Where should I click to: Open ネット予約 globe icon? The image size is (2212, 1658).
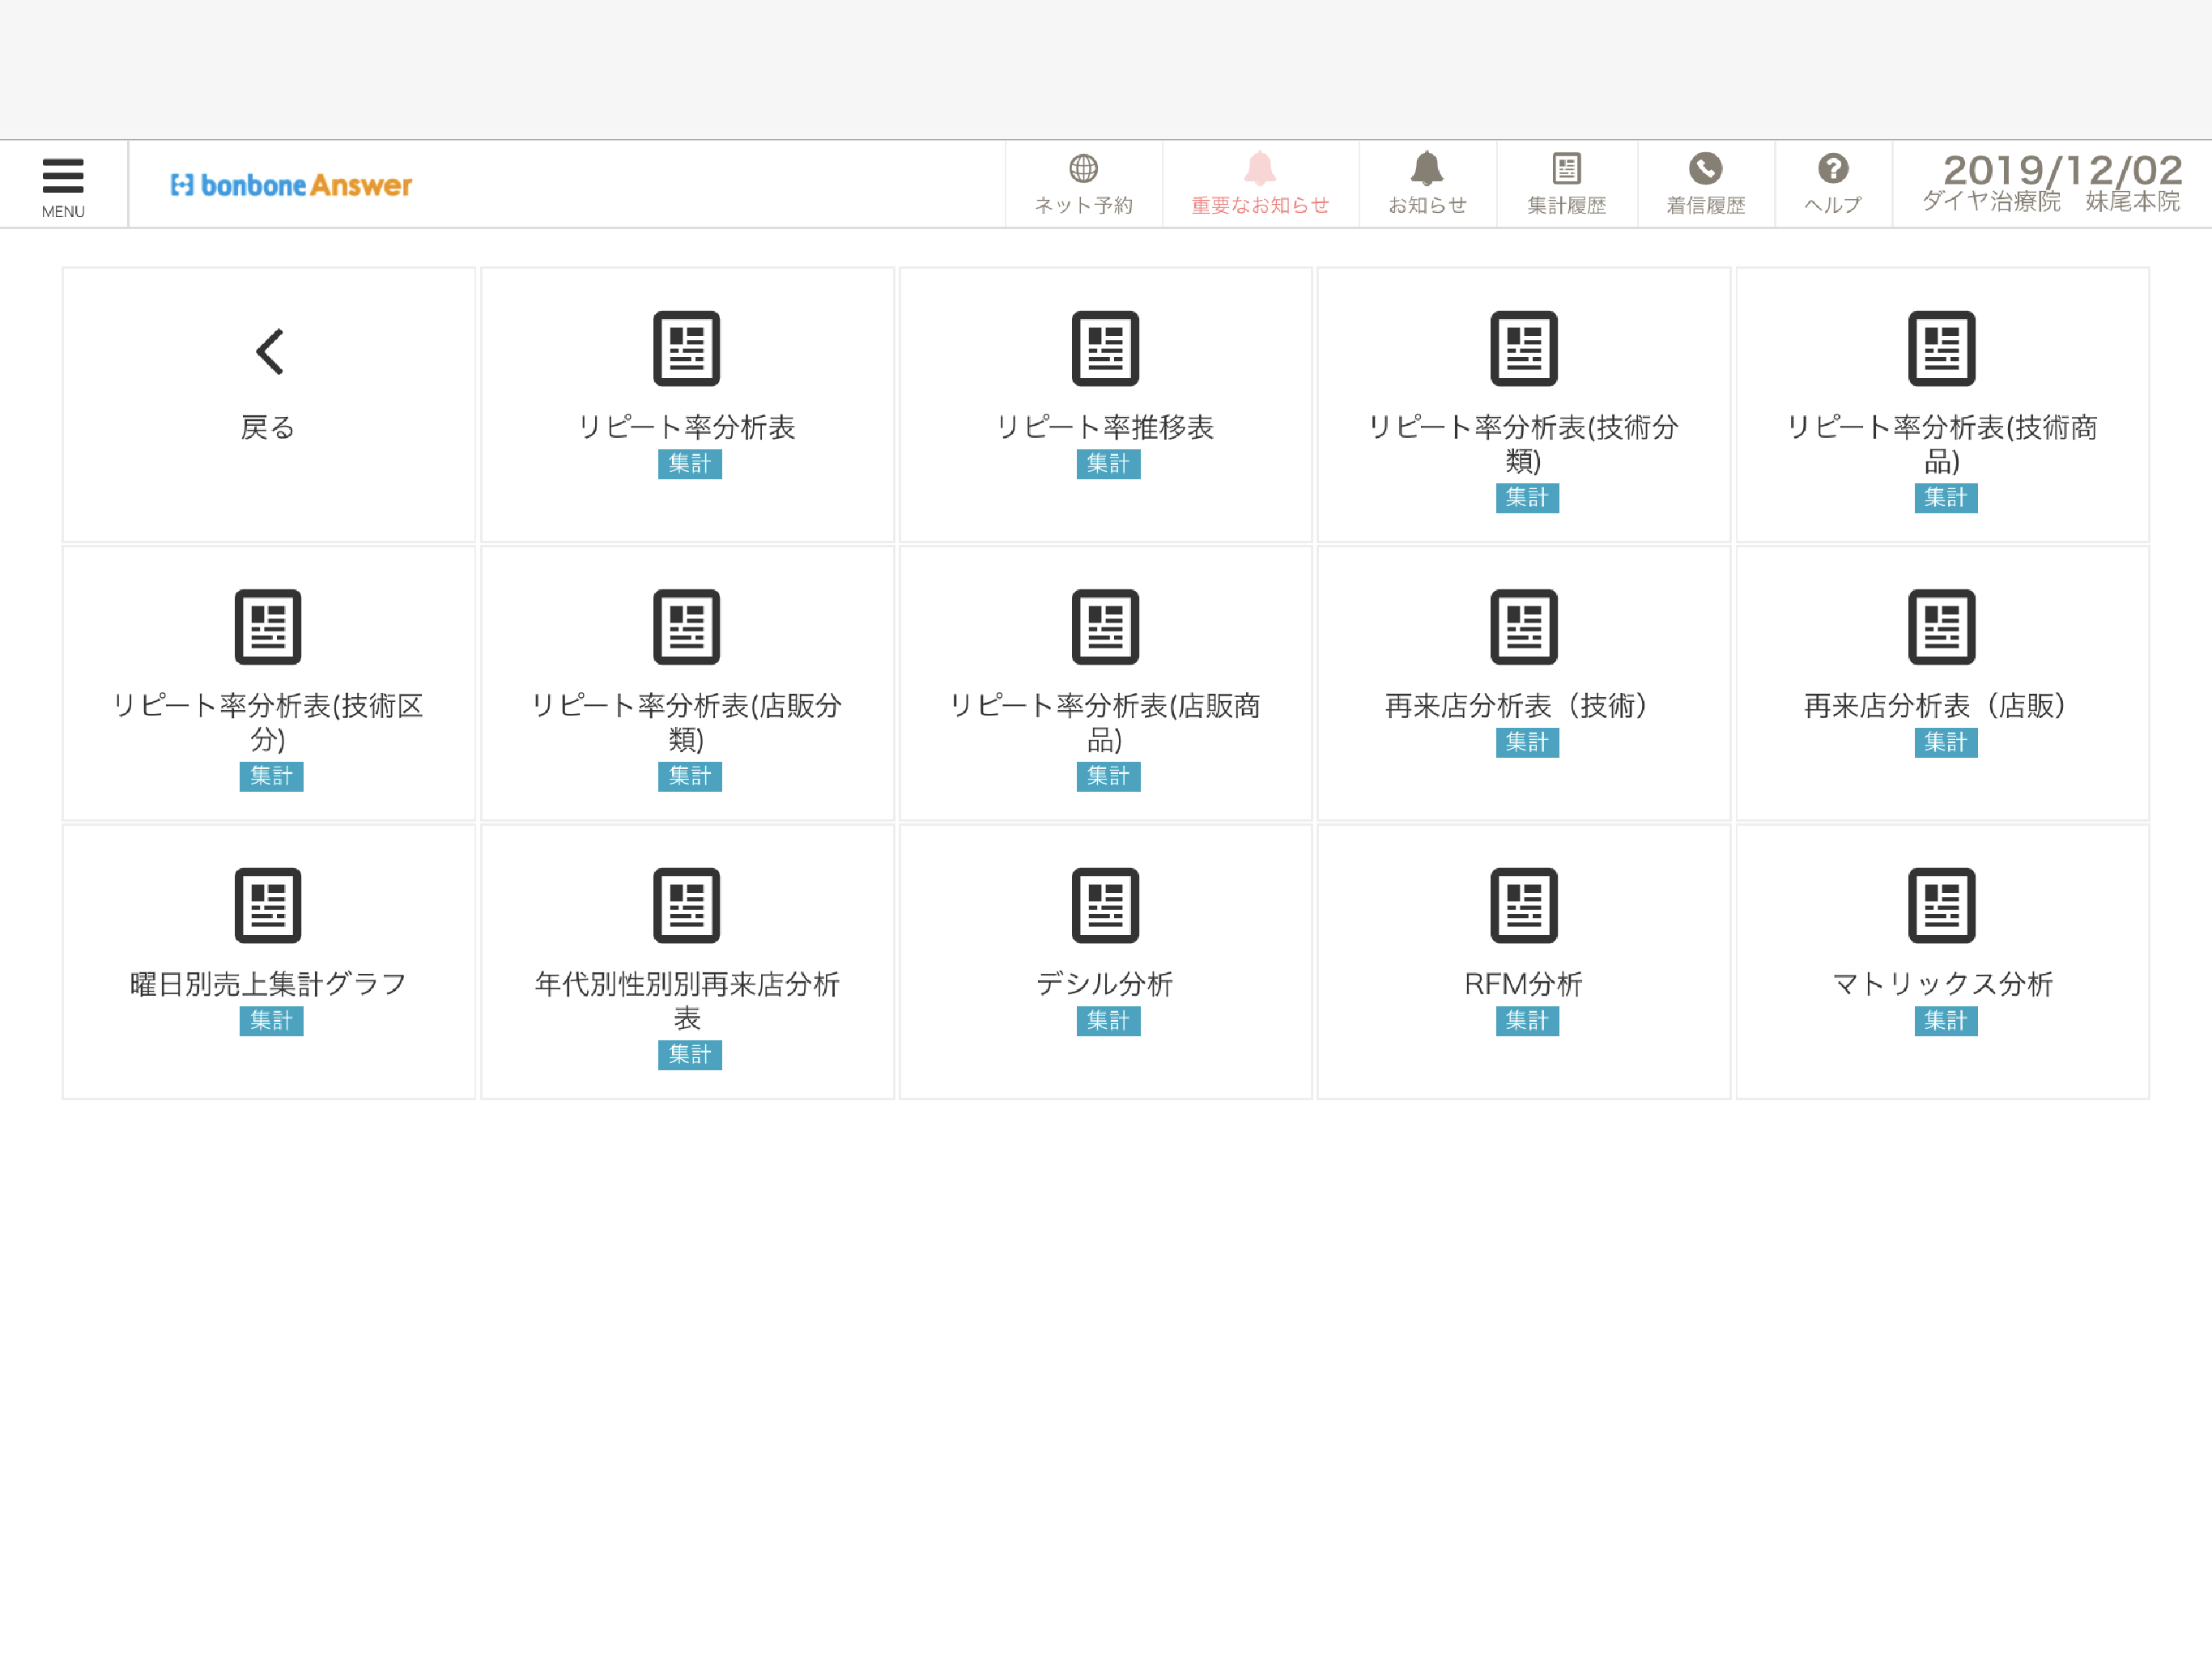(x=1083, y=168)
